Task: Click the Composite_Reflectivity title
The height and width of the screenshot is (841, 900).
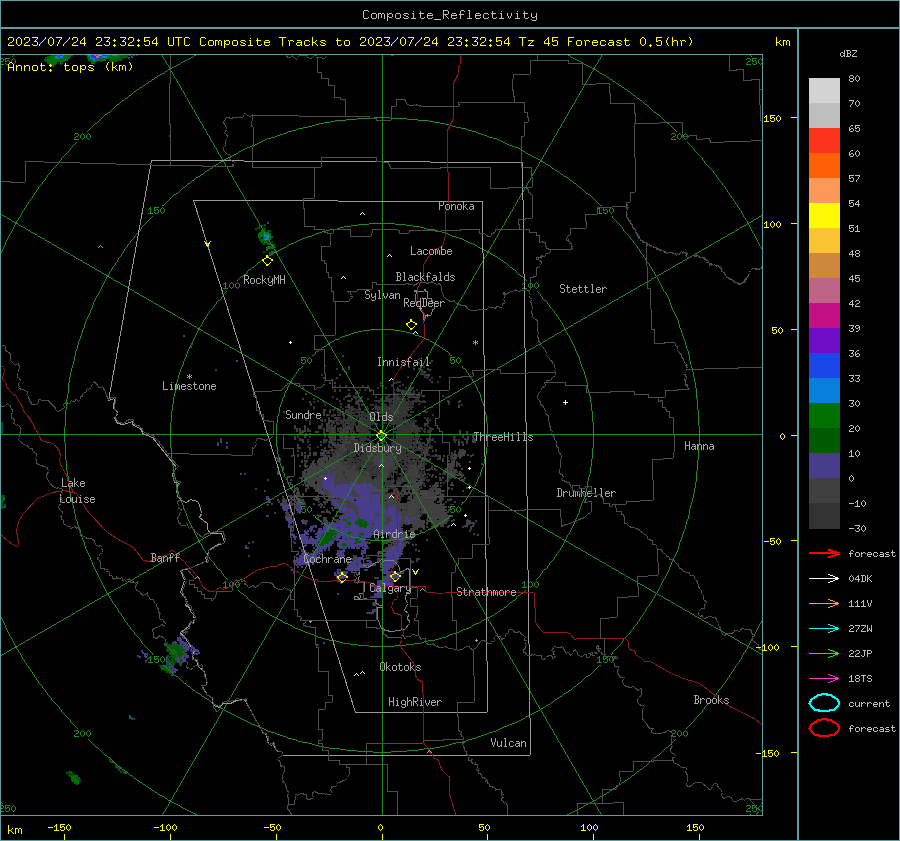Action: coord(450,15)
